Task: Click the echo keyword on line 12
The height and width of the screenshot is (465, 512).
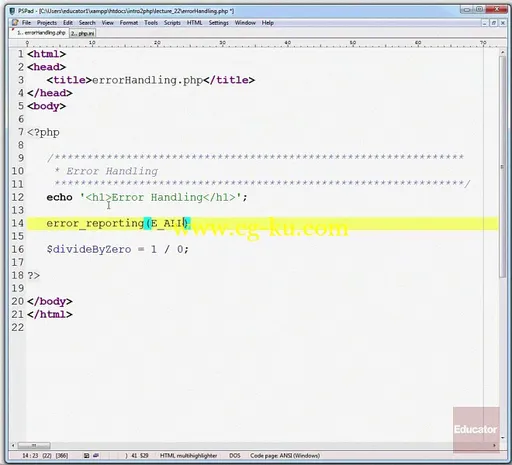Action: pos(59,197)
